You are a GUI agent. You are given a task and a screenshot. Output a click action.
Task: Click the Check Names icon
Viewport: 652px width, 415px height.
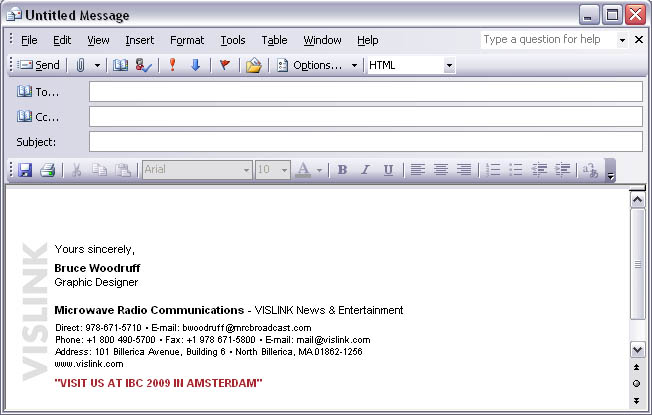[x=143, y=65]
